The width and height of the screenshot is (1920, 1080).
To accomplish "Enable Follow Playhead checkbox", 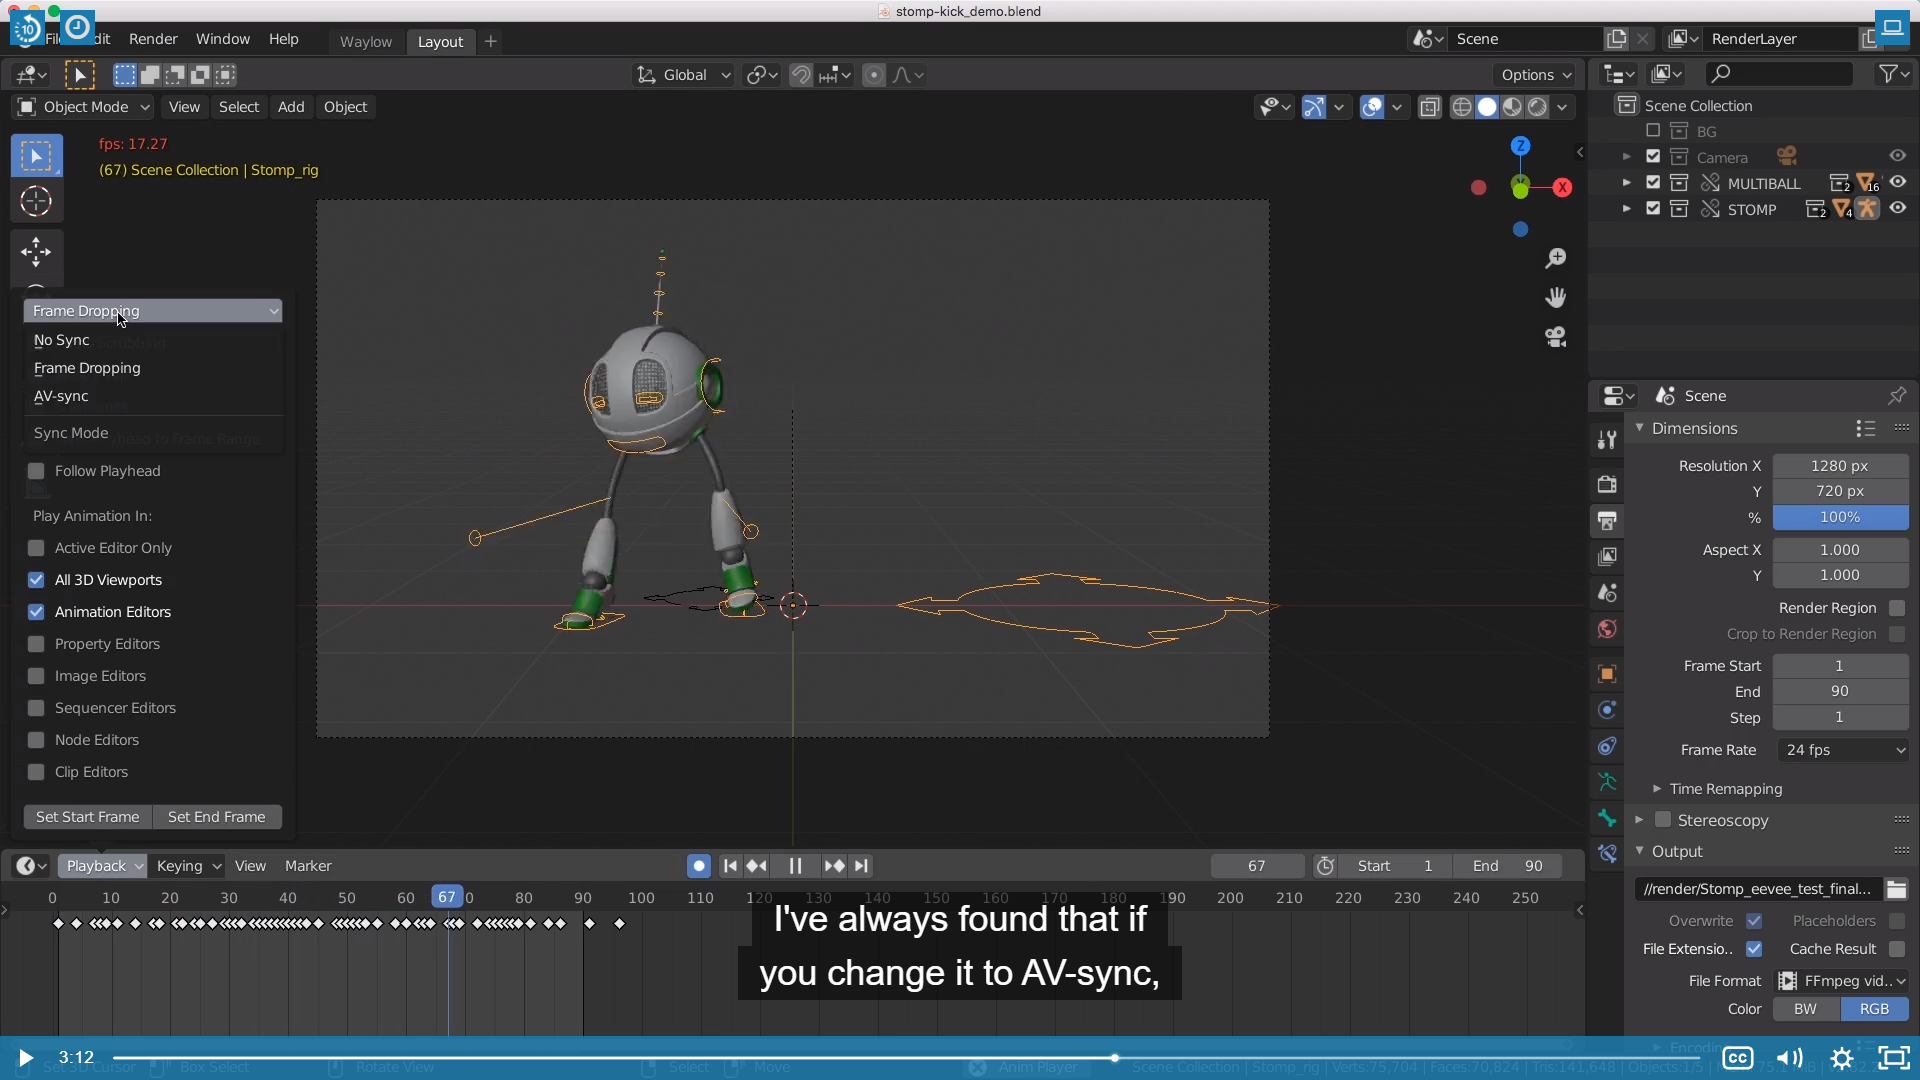I will coord(36,471).
